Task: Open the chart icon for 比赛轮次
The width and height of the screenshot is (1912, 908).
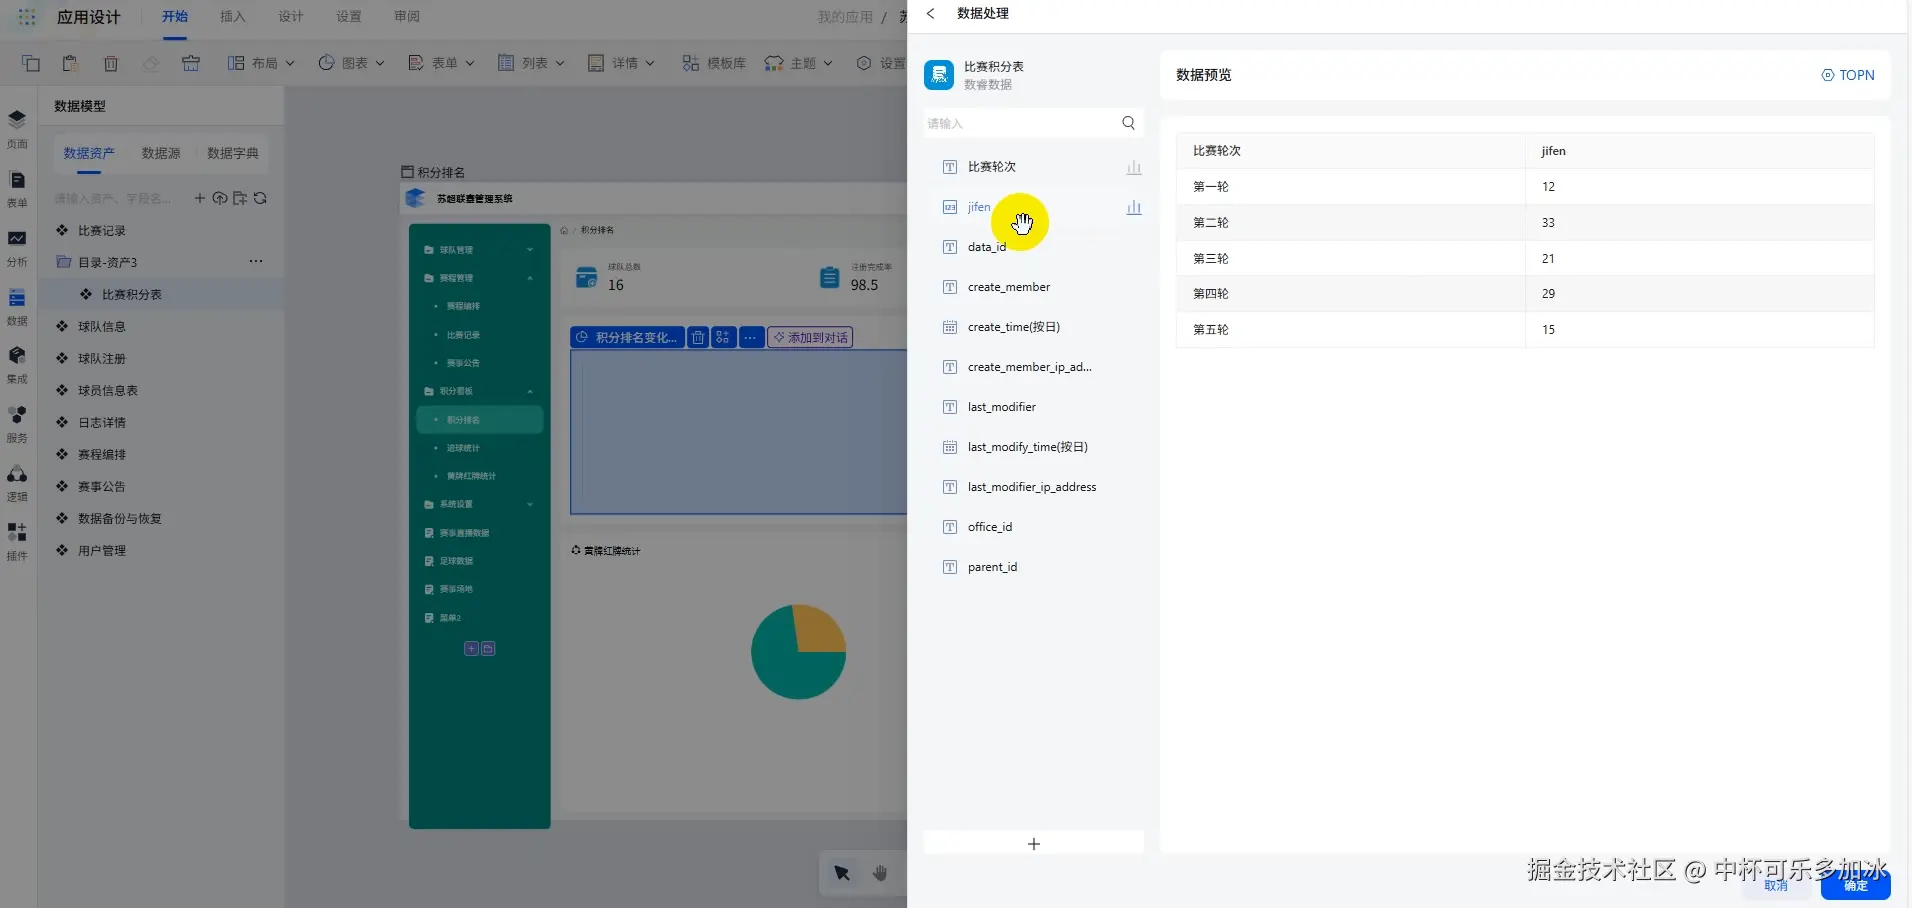Action: [1134, 168]
